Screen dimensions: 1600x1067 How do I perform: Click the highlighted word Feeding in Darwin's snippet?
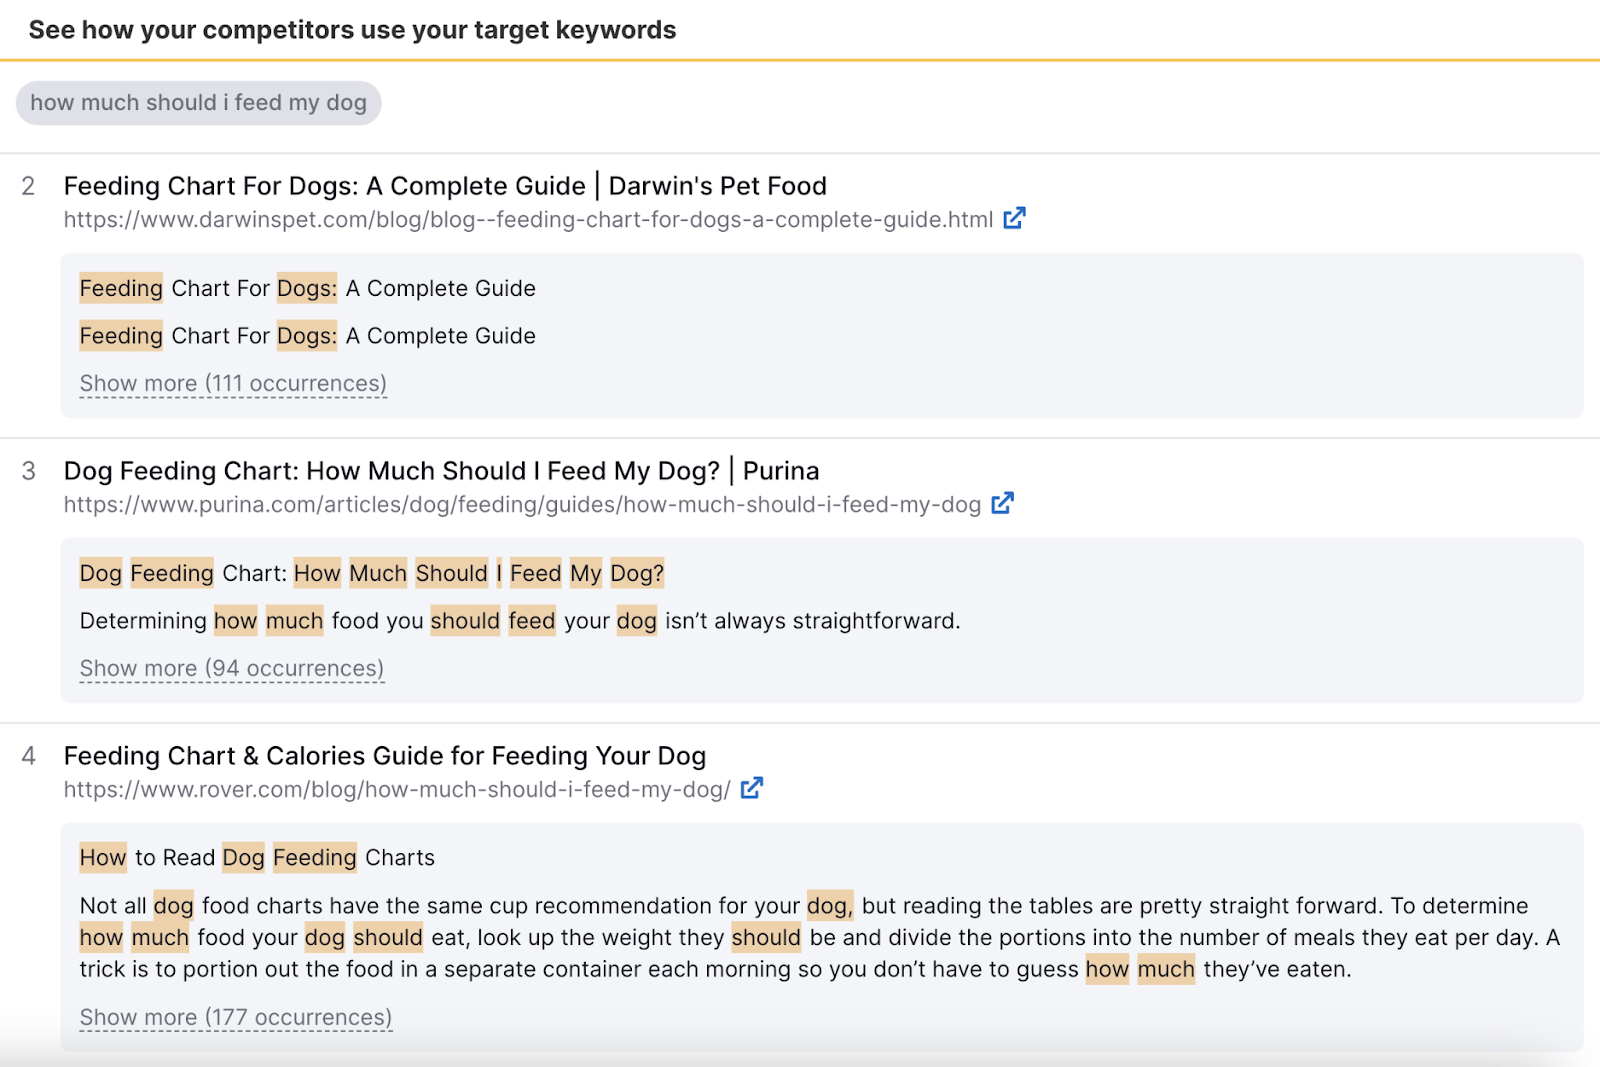120,288
